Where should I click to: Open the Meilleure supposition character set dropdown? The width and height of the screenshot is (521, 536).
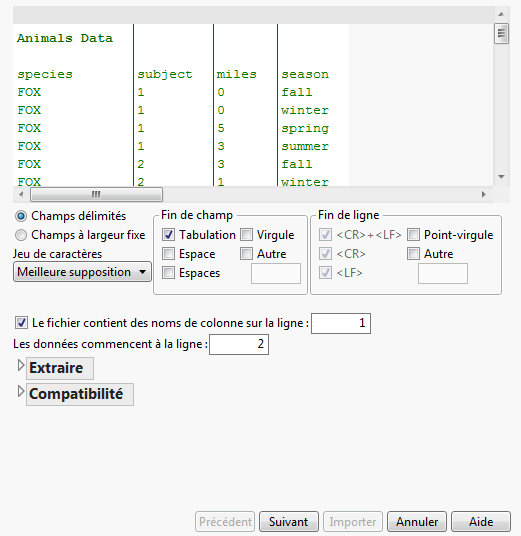[x=82, y=272]
